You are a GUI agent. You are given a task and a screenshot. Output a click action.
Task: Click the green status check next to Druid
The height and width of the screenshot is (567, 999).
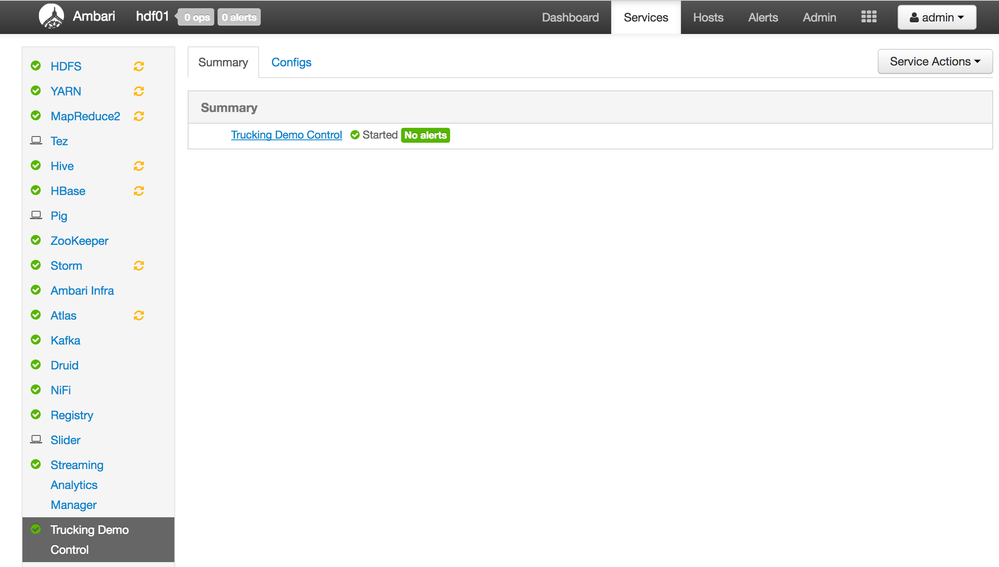[36, 364]
